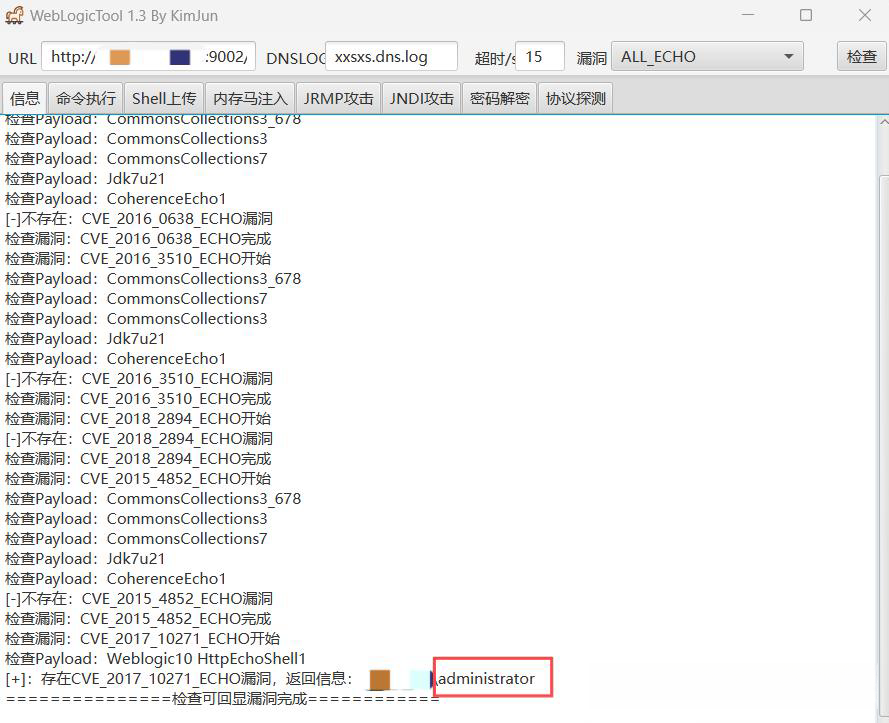Screen dimensions: 889x723
Task: Minimize the WebLogicTool window
Action: point(748,15)
